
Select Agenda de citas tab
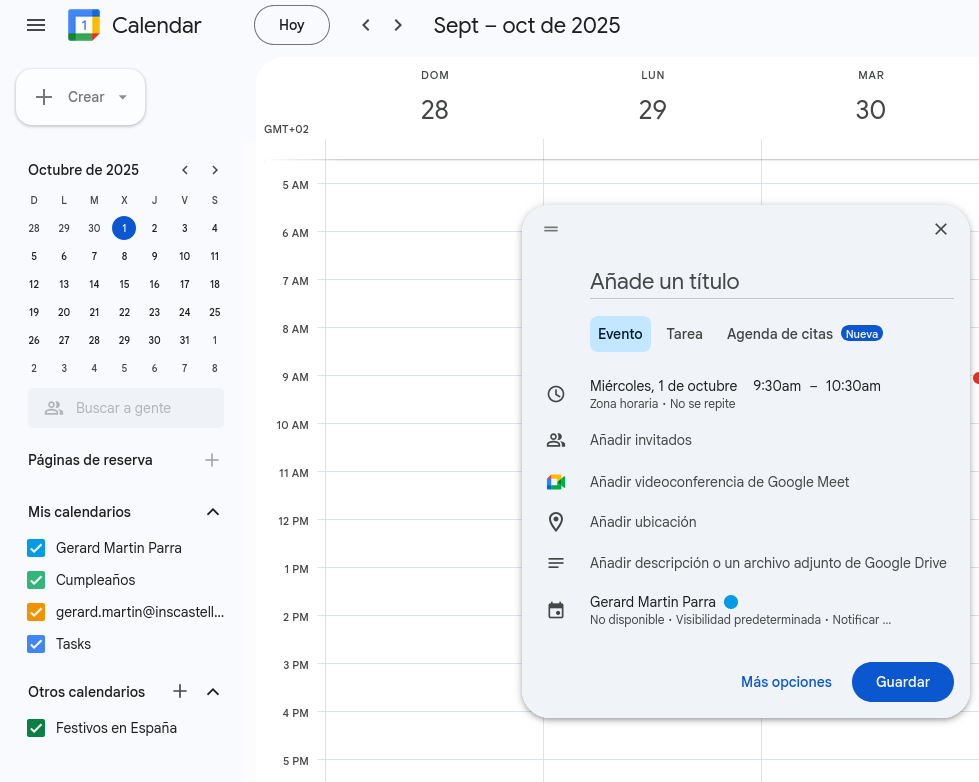click(x=780, y=334)
